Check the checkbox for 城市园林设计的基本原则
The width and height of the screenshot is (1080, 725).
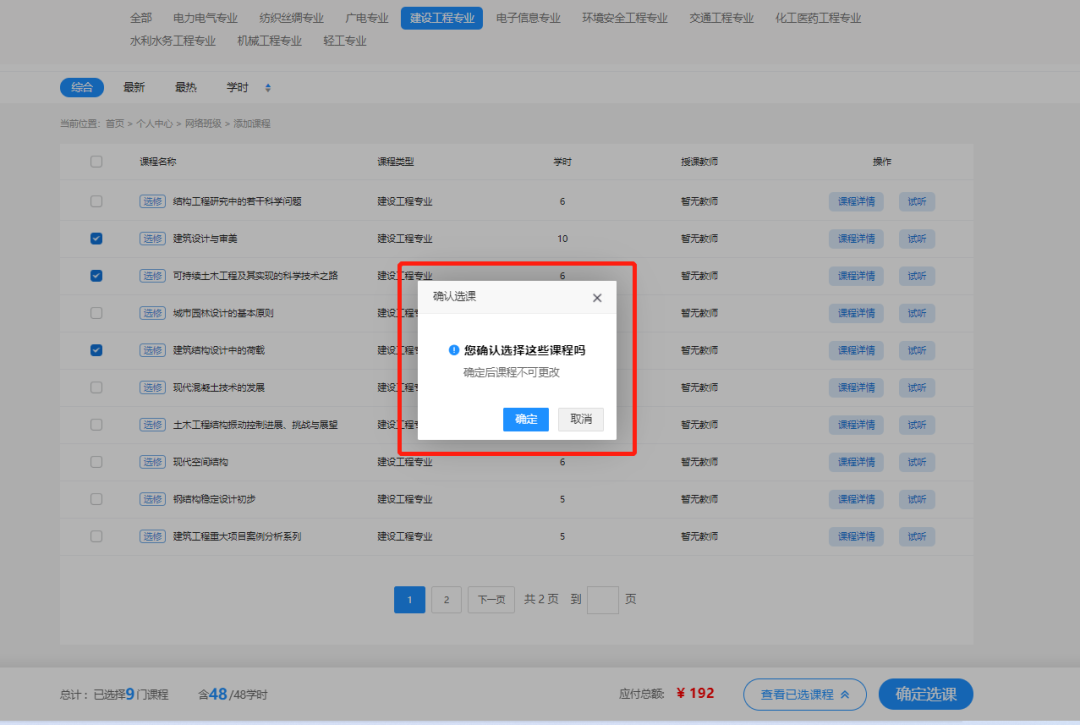click(x=96, y=313)
